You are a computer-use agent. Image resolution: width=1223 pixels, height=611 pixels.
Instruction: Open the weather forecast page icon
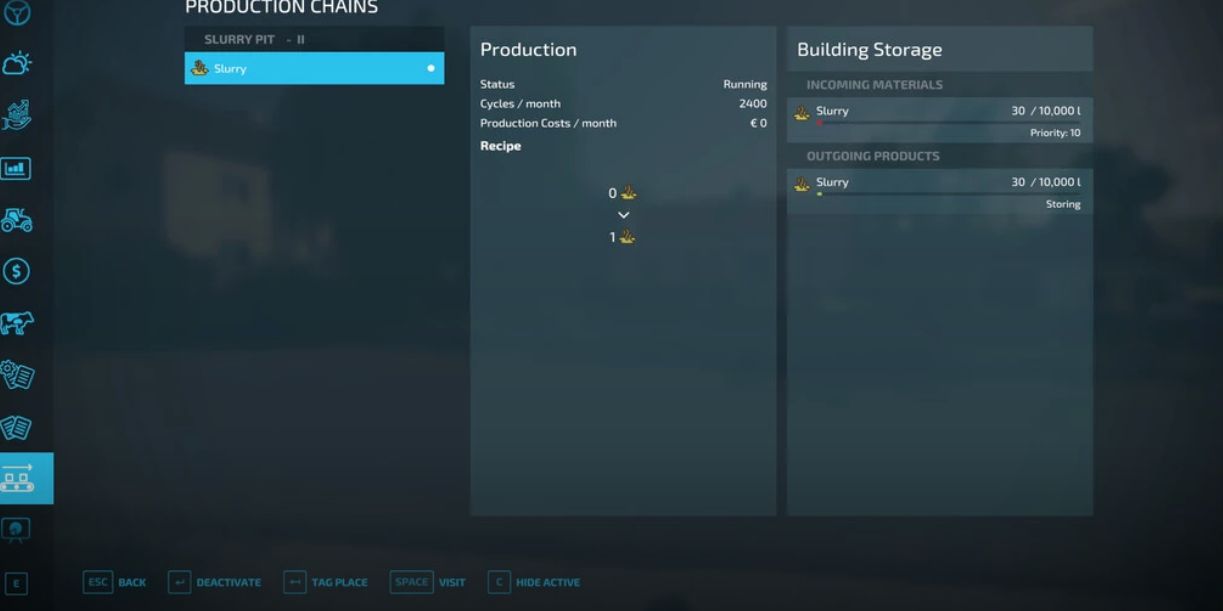coord(17,65)
